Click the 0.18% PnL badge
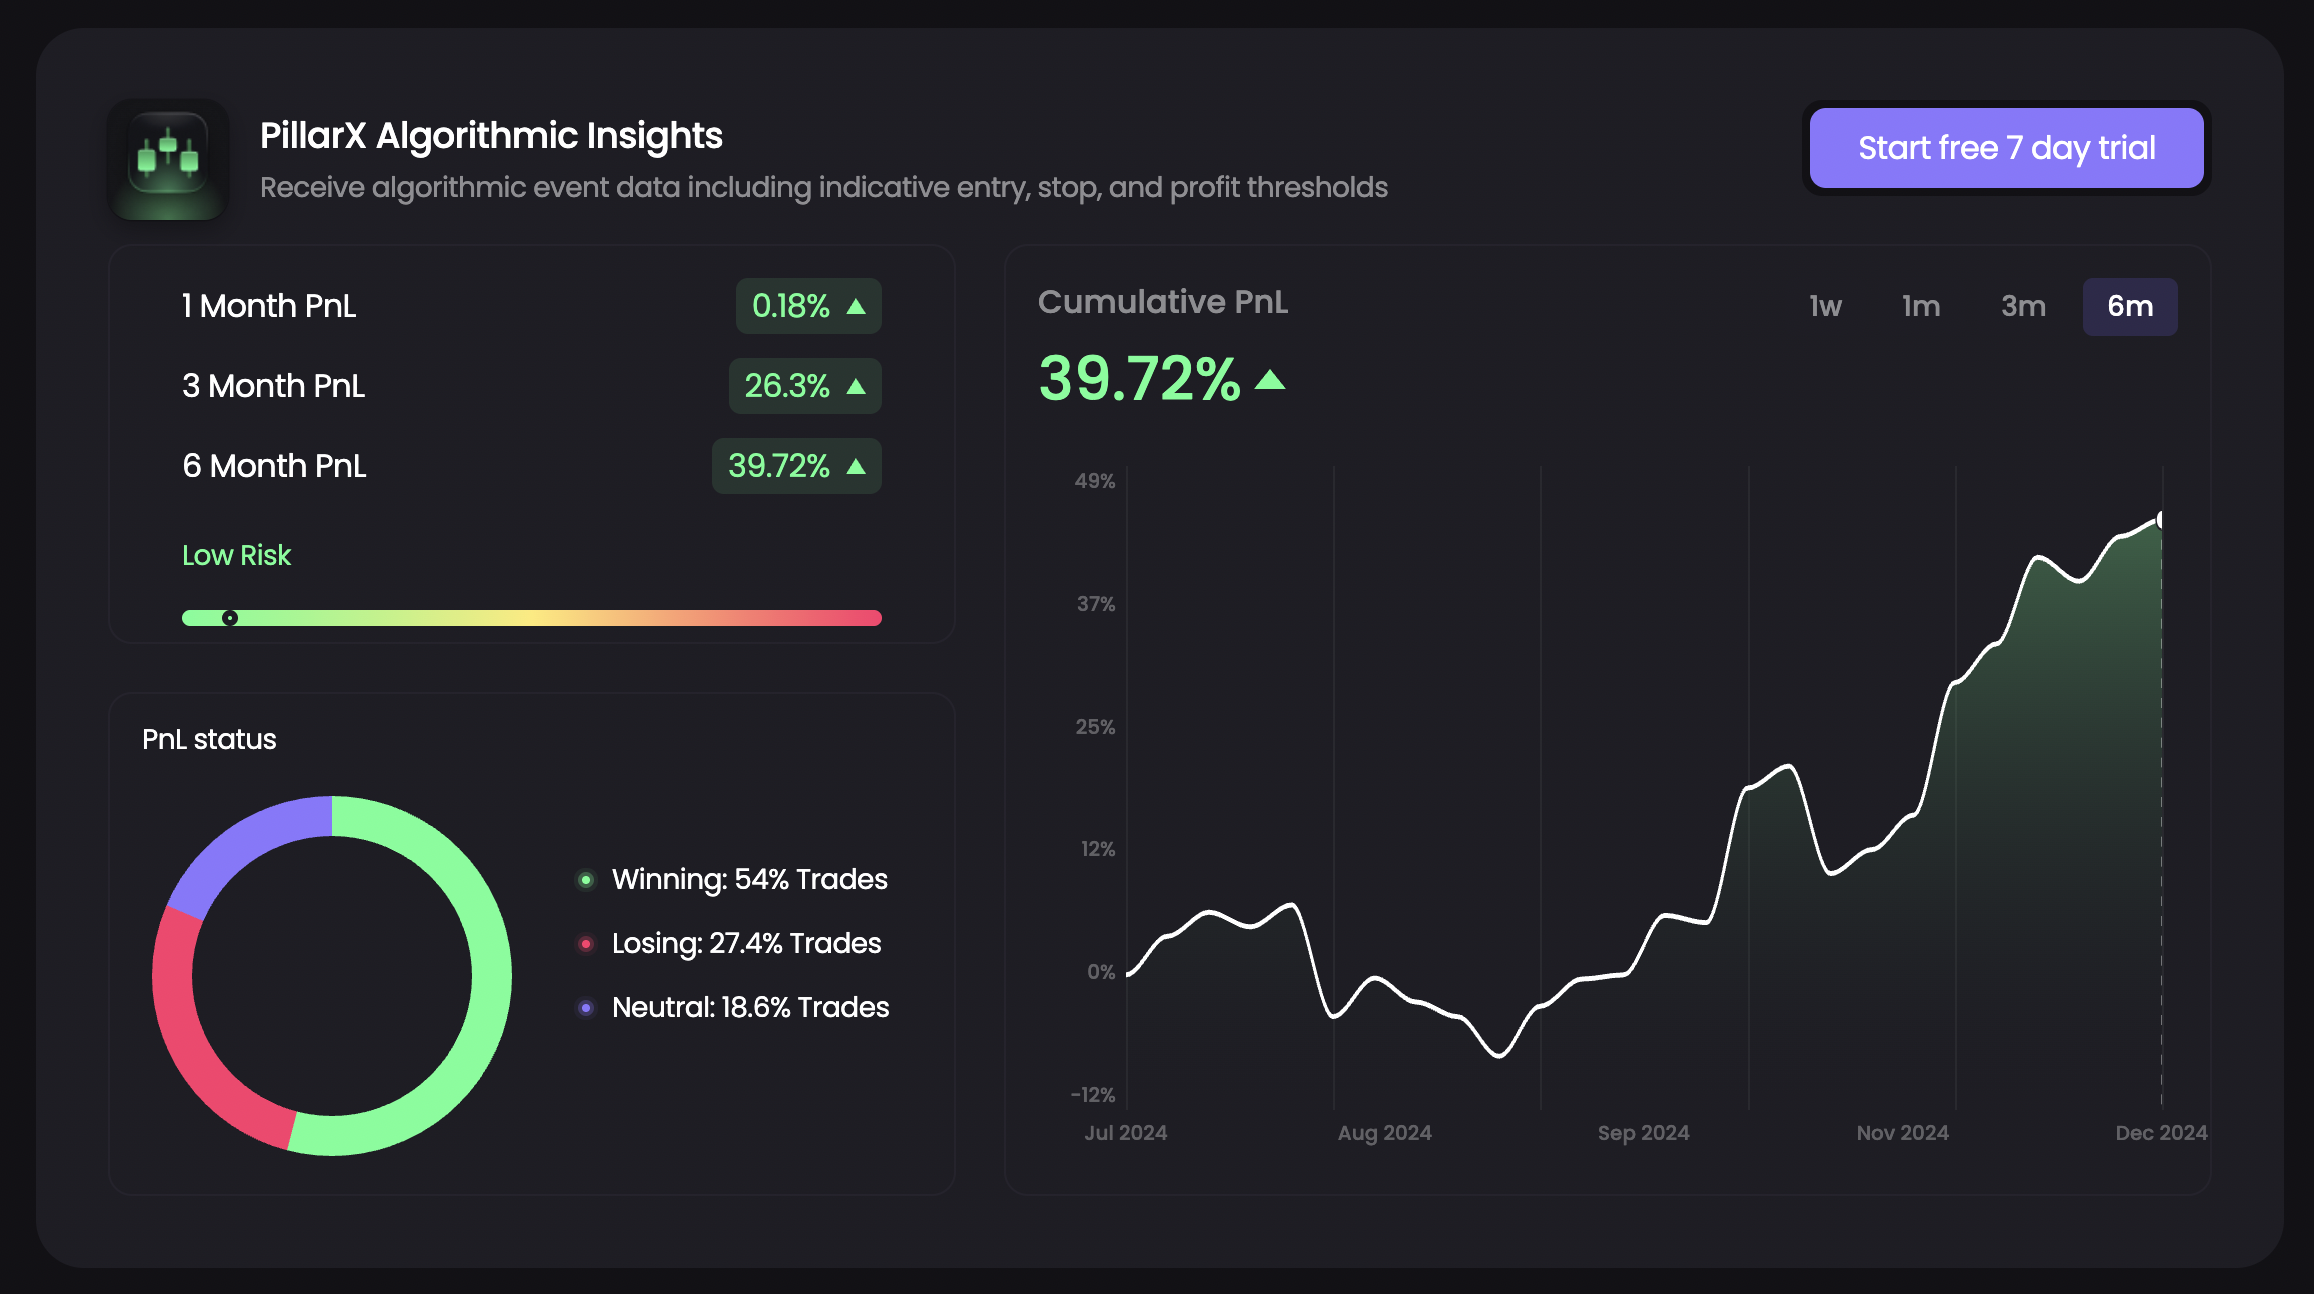The width and height of the screenshot is (2314, 1294). point(807,306)
